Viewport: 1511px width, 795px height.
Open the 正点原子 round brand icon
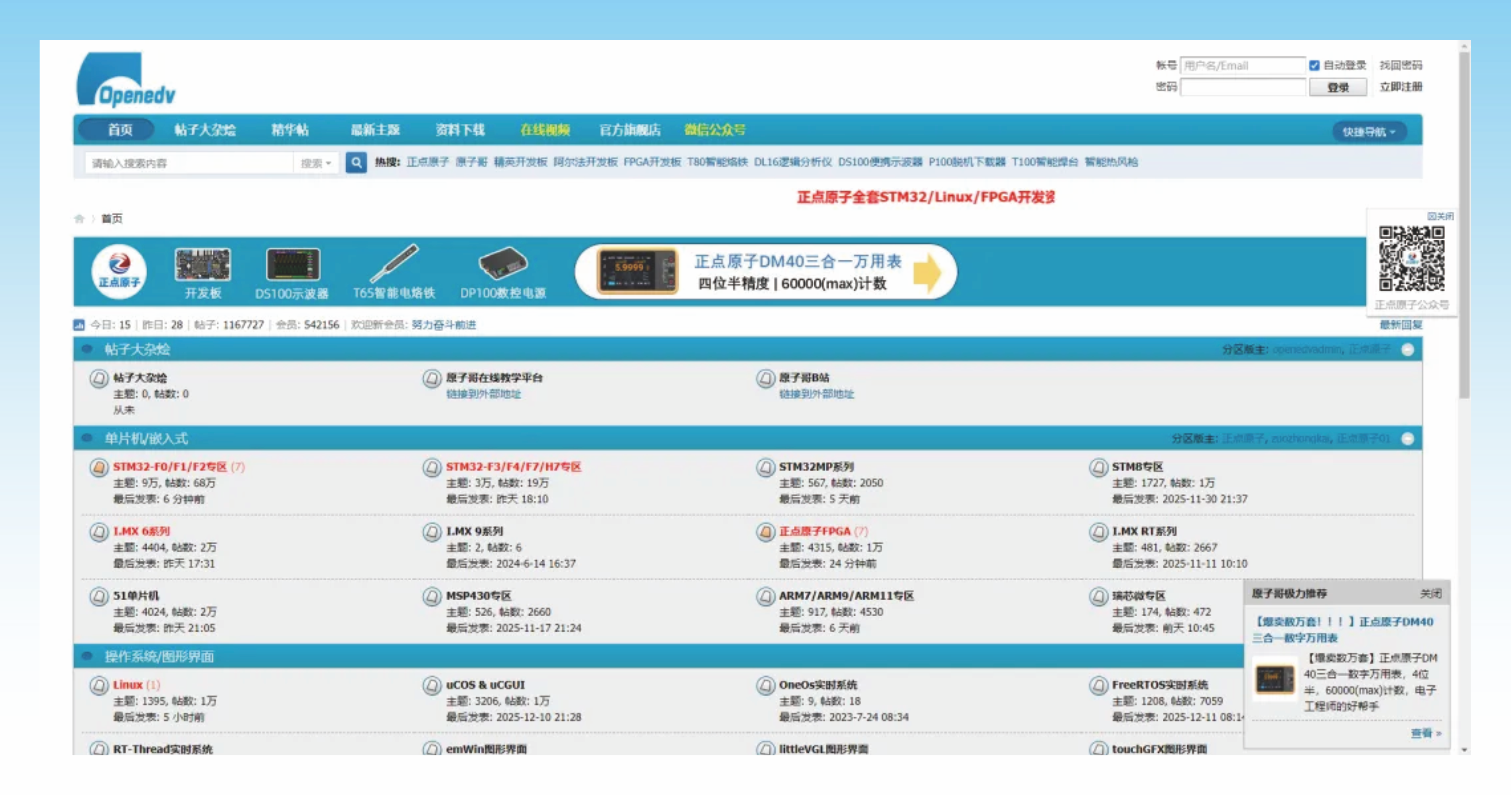pyautogui.click(x=119, y=273)
